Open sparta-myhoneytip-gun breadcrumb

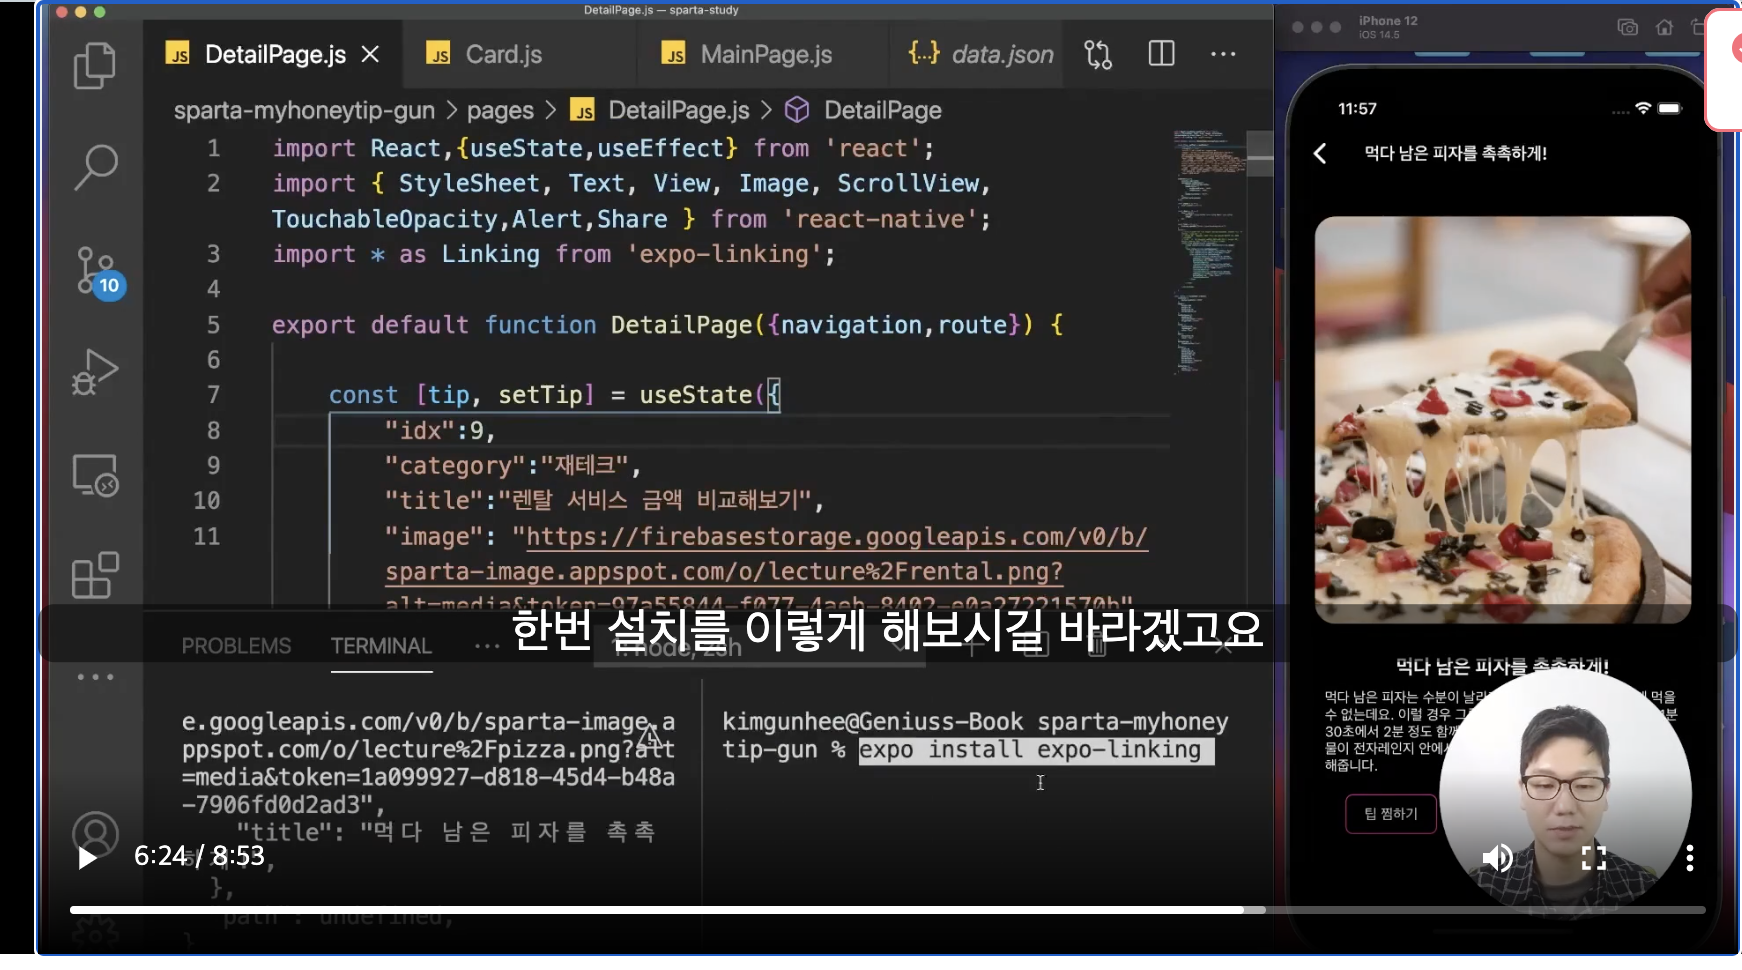tap(304, 110)
